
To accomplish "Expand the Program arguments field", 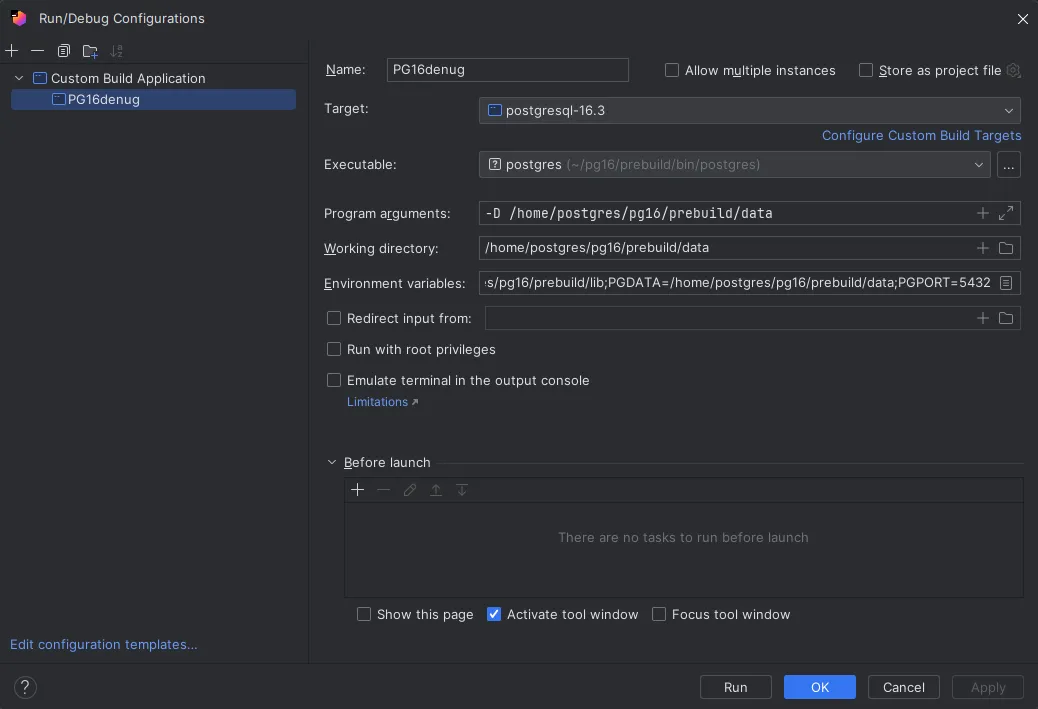I will [1006, 213].
